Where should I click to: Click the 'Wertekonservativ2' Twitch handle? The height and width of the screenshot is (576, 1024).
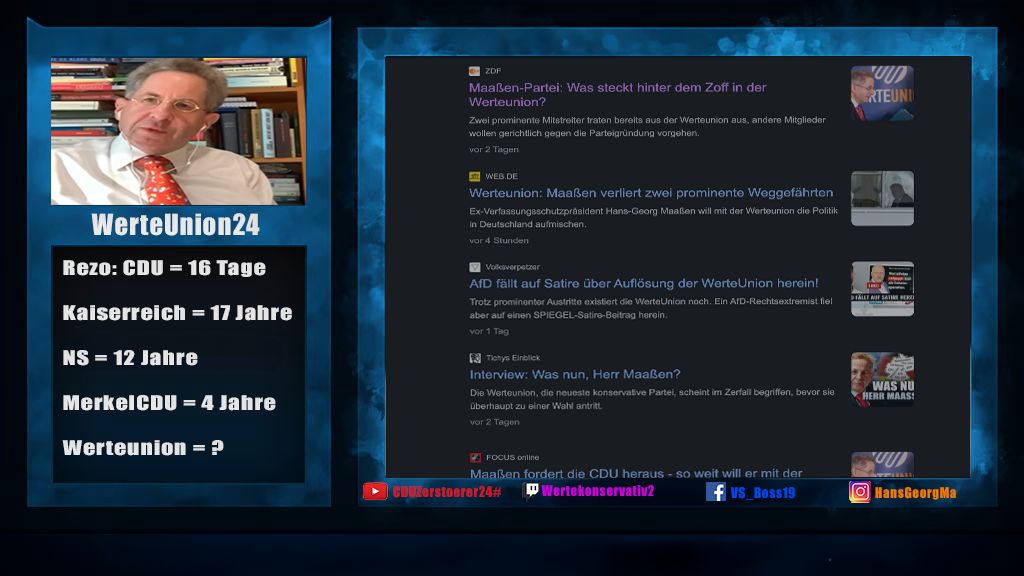click(x=598, y=491)
